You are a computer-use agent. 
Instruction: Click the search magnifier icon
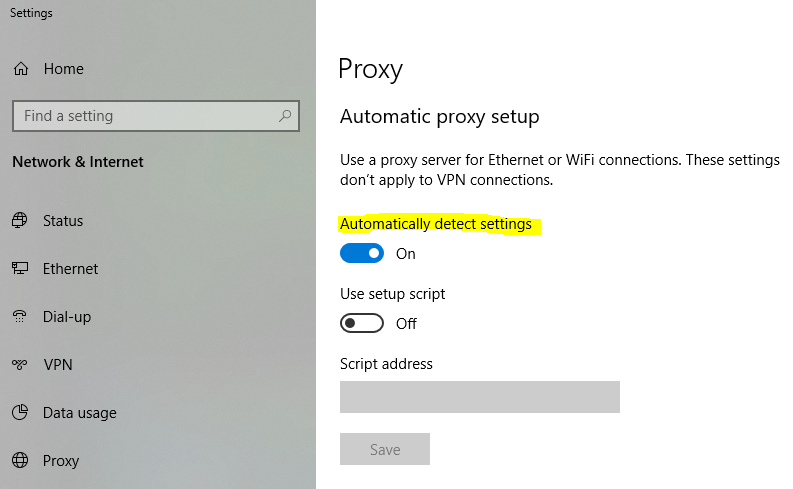pyautogui.click(x=285, y=116)
